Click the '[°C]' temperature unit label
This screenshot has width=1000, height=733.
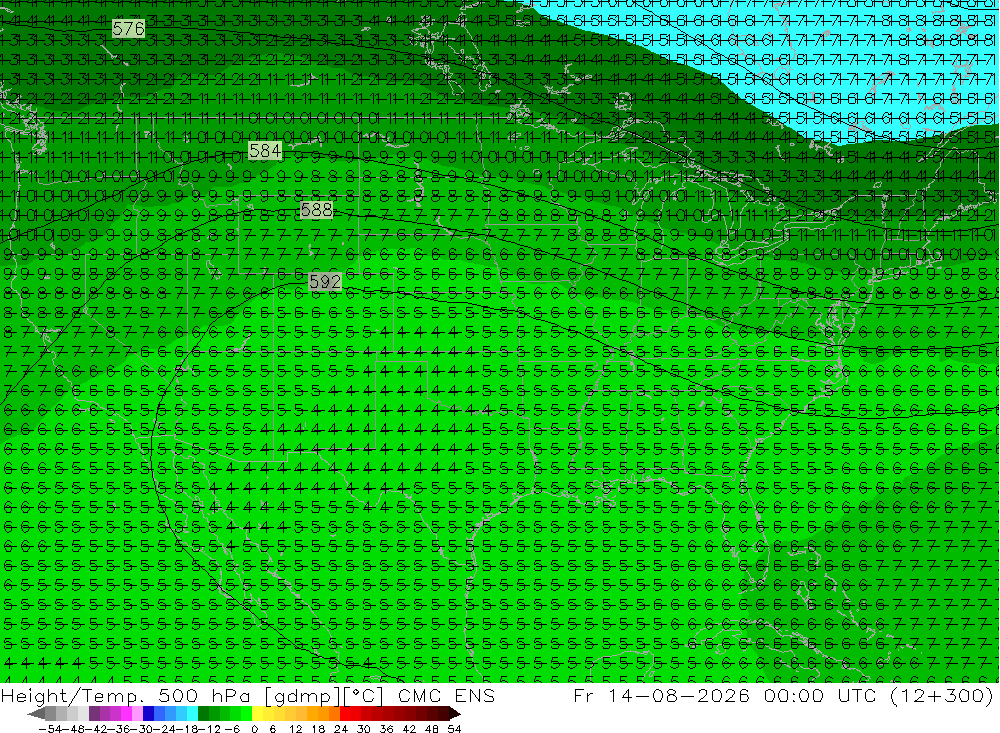pyautogui.click(x=363, y=696)
